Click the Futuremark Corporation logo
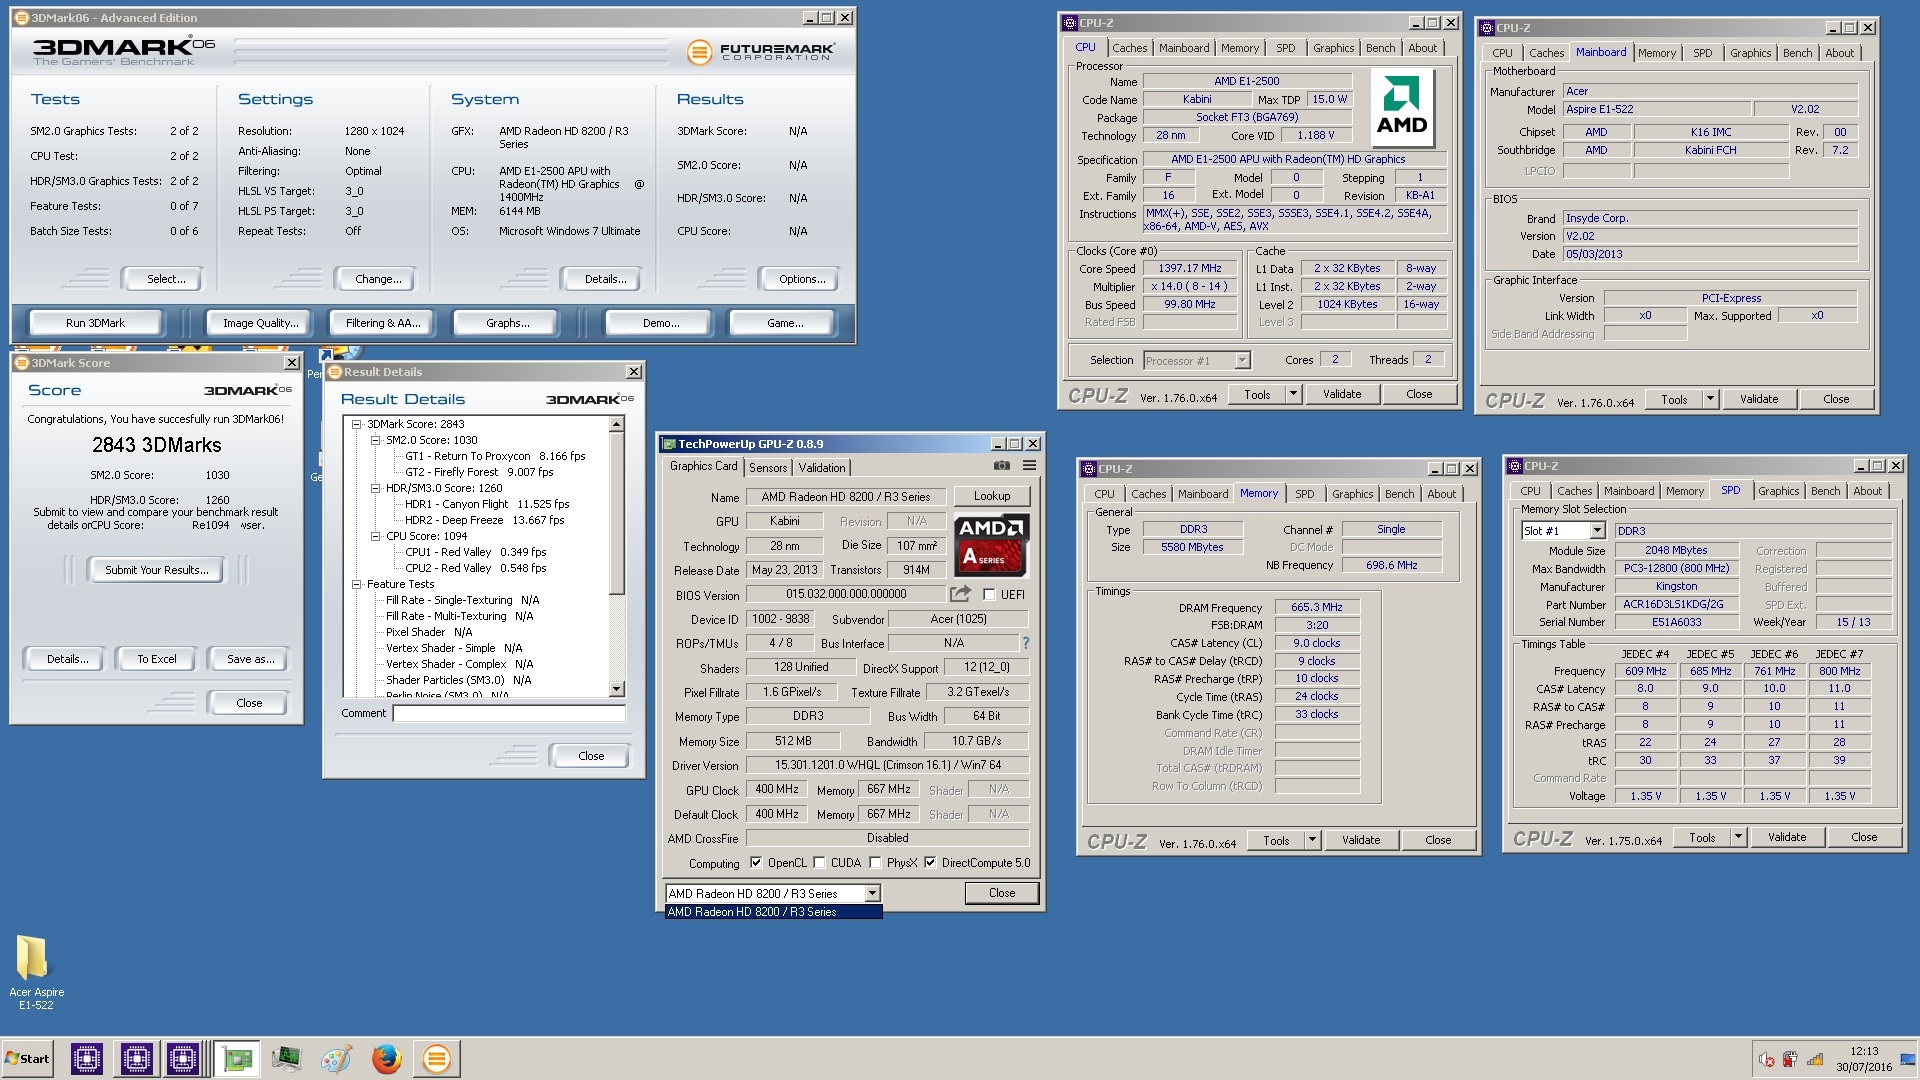Image resolution: width=1920 pixels, height=1080 pixels. (x=761, y=52)
